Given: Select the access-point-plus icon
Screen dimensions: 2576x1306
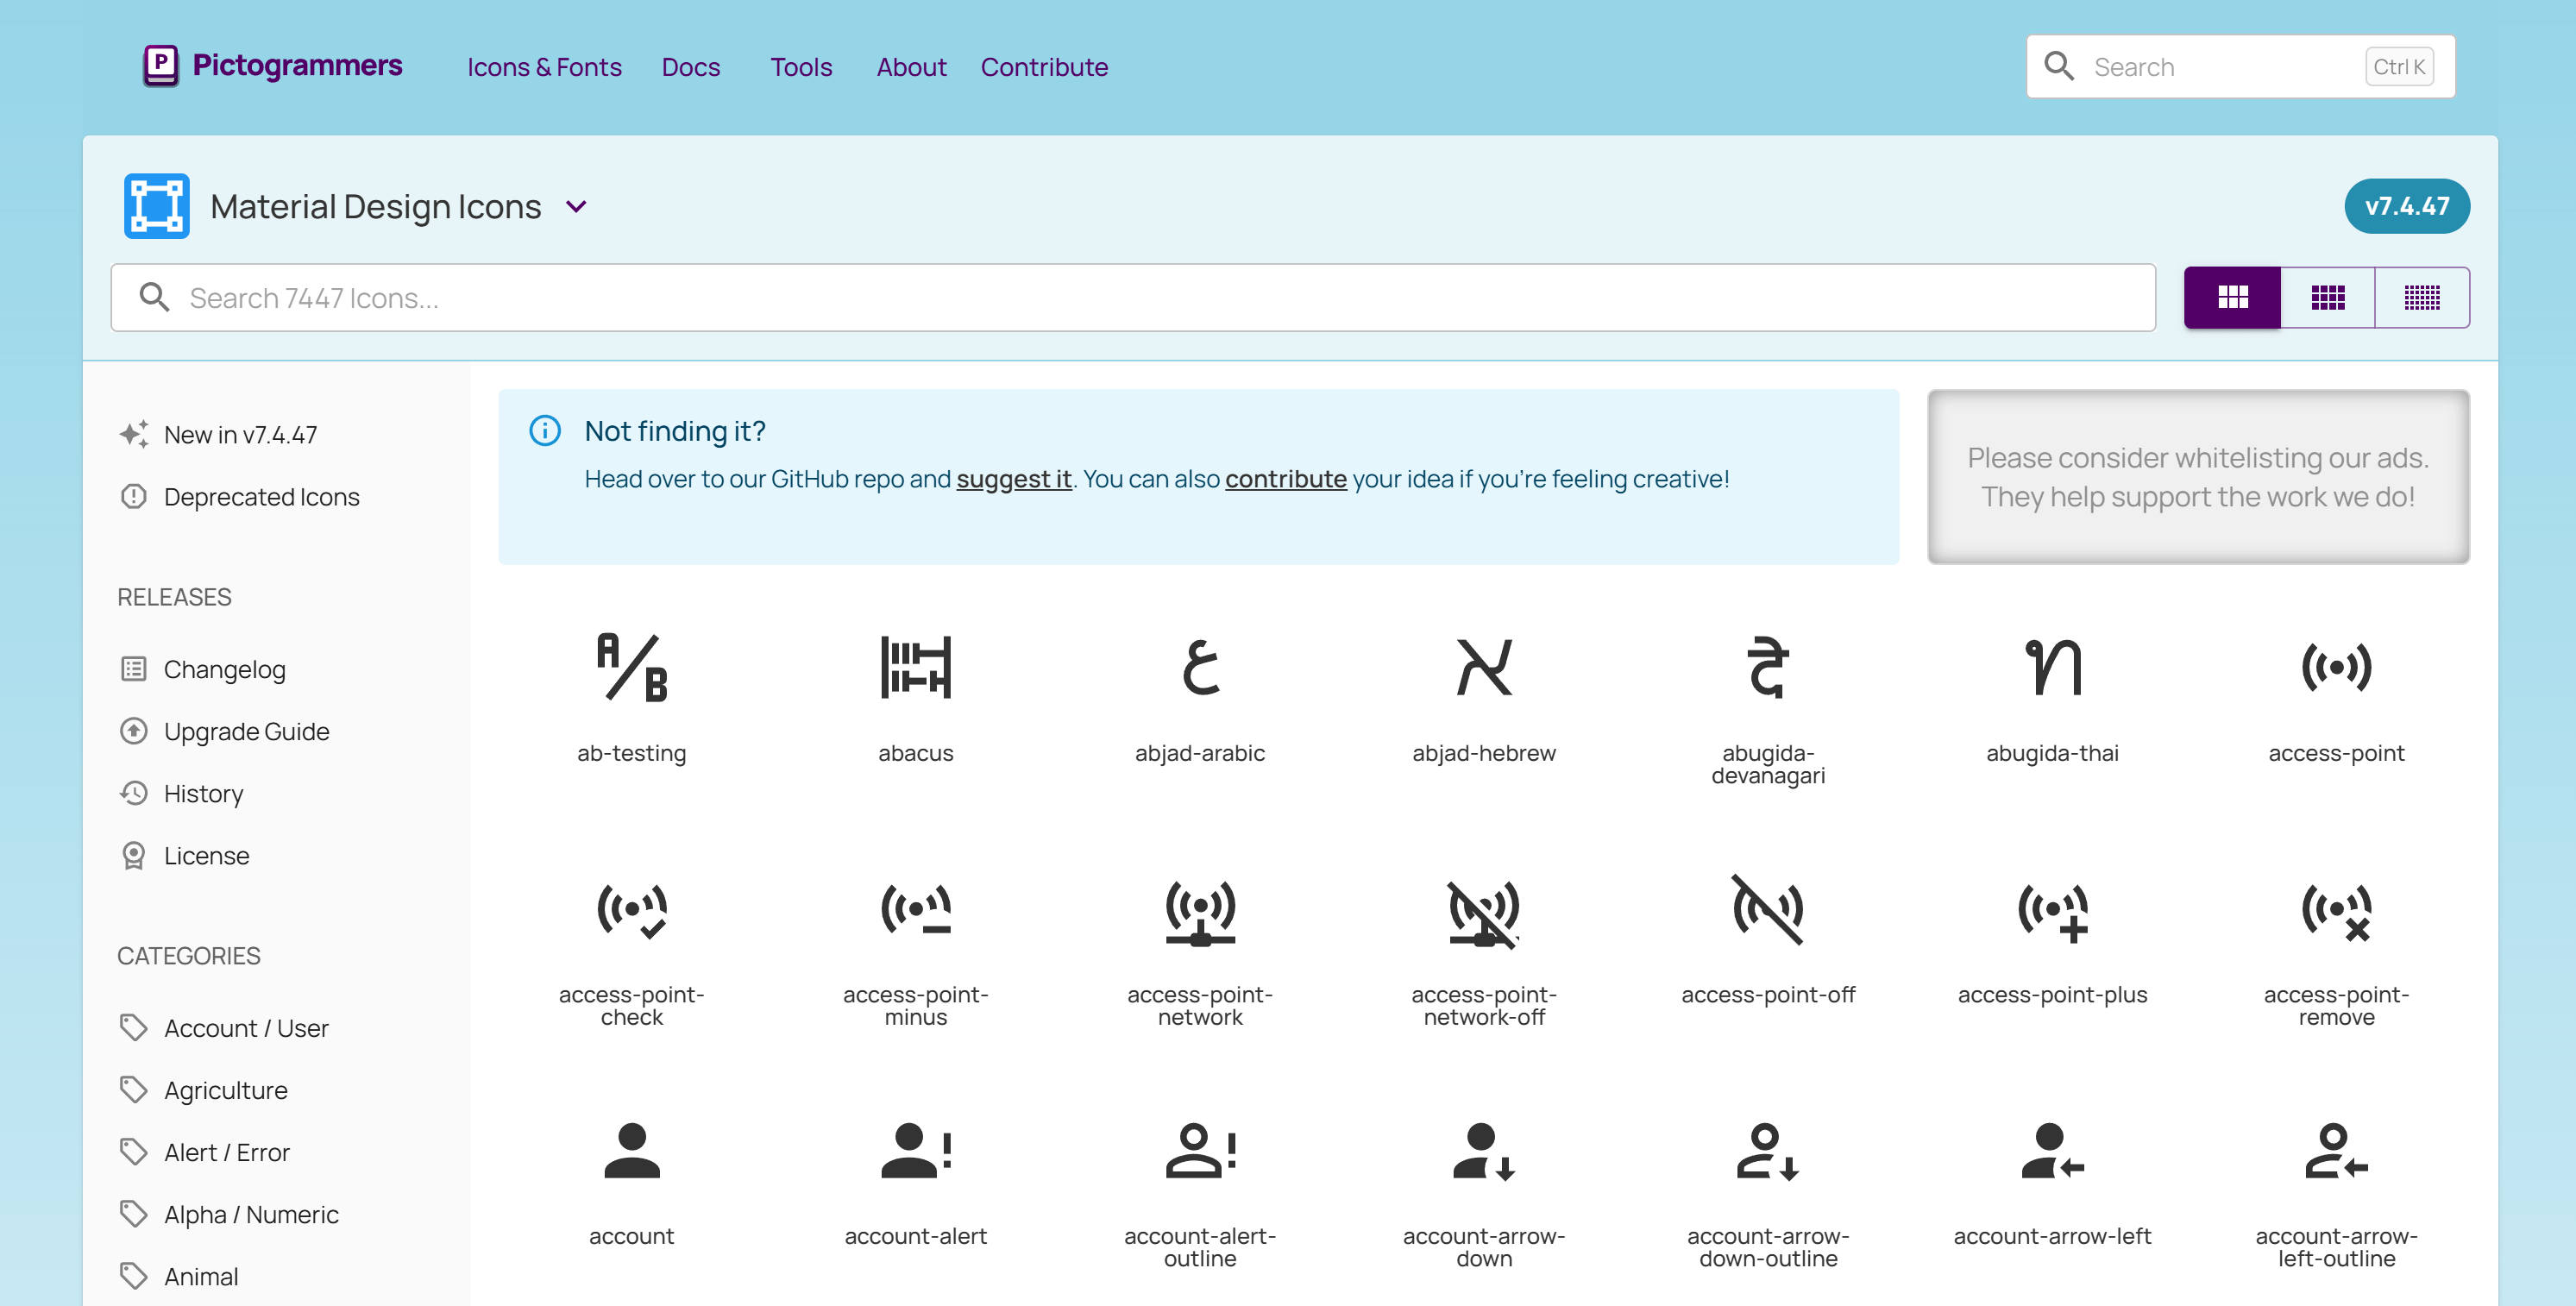Looking at the screenshot, I should [x=2051, y=911].
